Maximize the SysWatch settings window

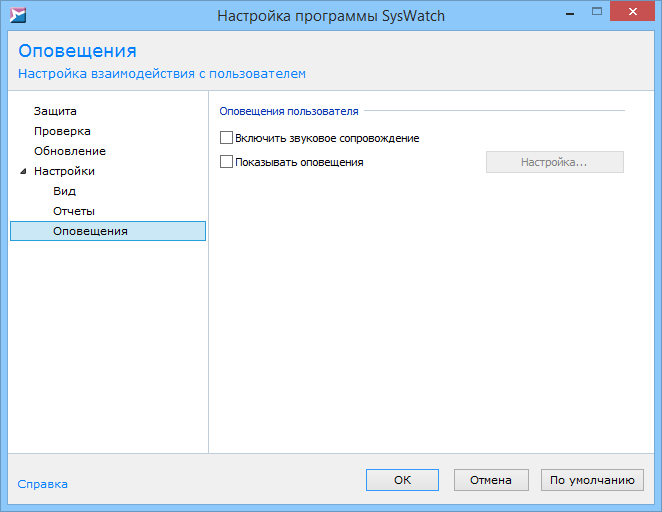[597, 12]
